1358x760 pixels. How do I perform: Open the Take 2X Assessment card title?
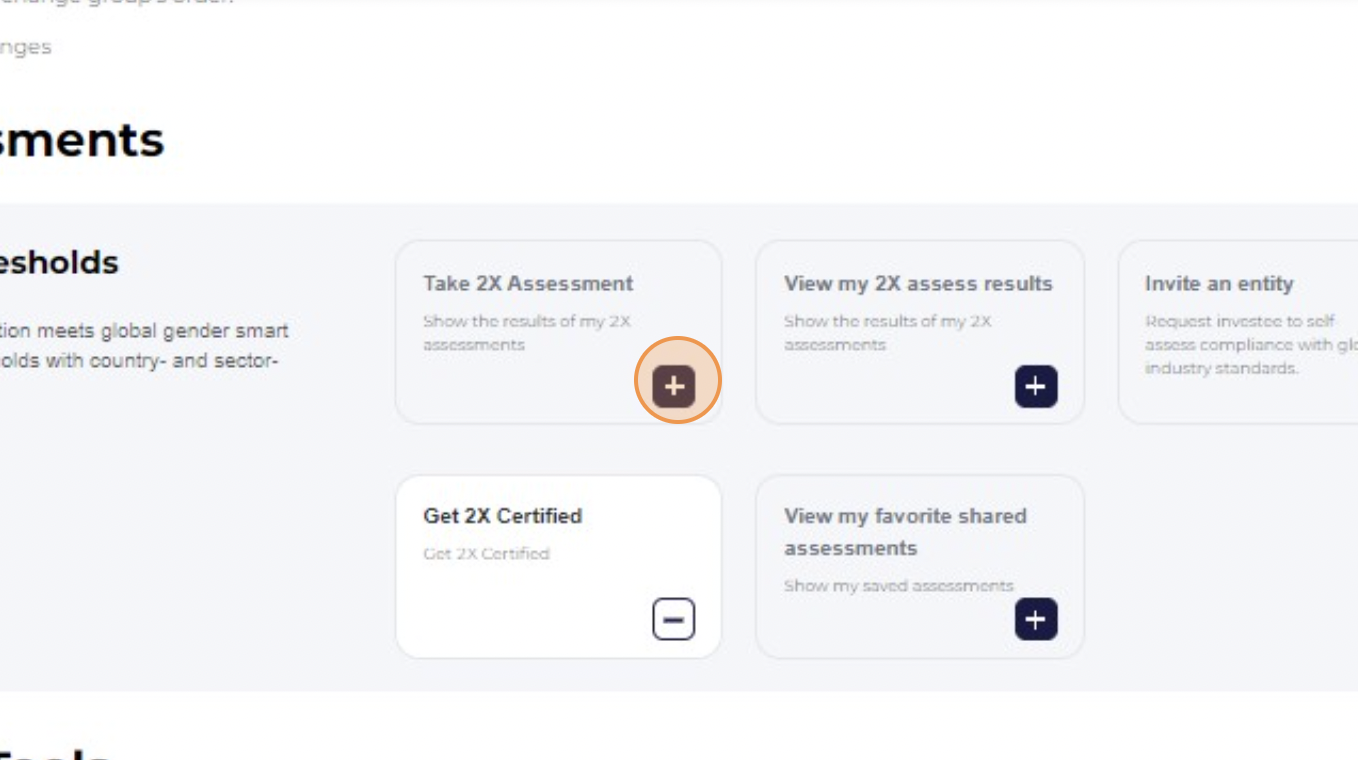point(528,283)
